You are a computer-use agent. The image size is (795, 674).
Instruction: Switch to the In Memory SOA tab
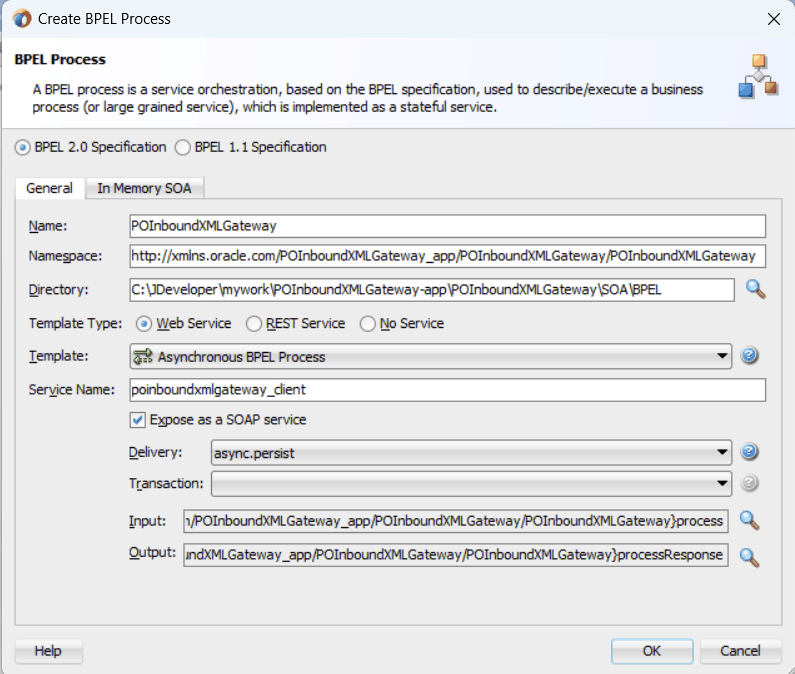point(144,188)
